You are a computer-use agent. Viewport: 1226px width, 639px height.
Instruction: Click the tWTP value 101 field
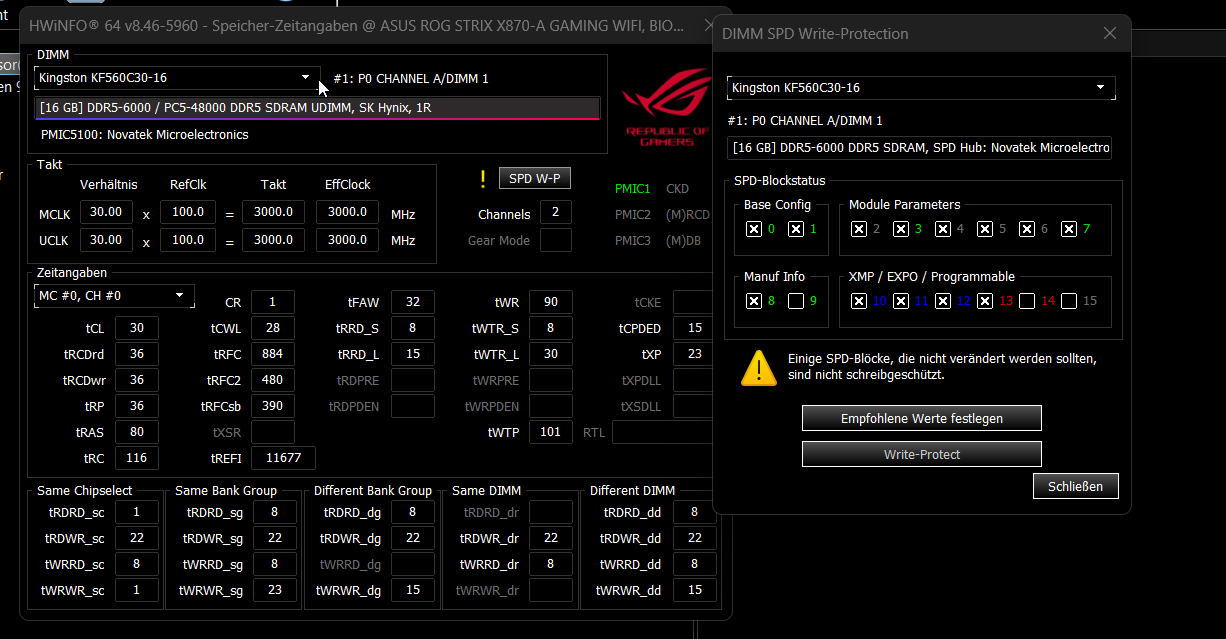tap(551, 432)
